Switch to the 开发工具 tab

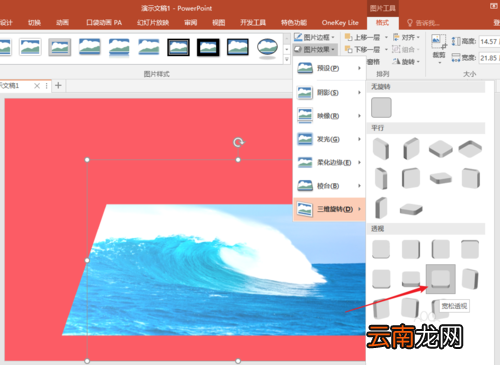coord(253,23)
